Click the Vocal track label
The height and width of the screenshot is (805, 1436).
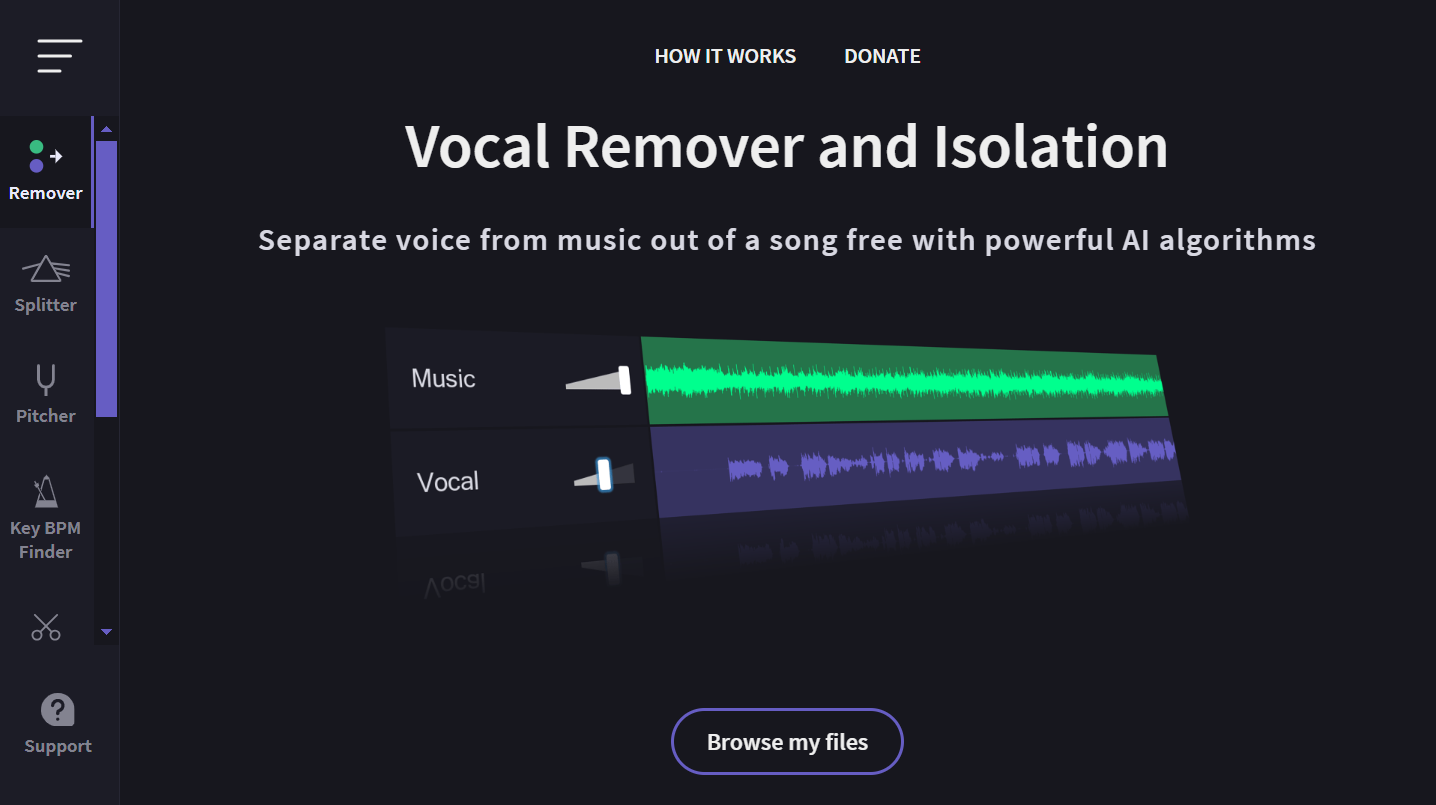(x=448, y=482)
